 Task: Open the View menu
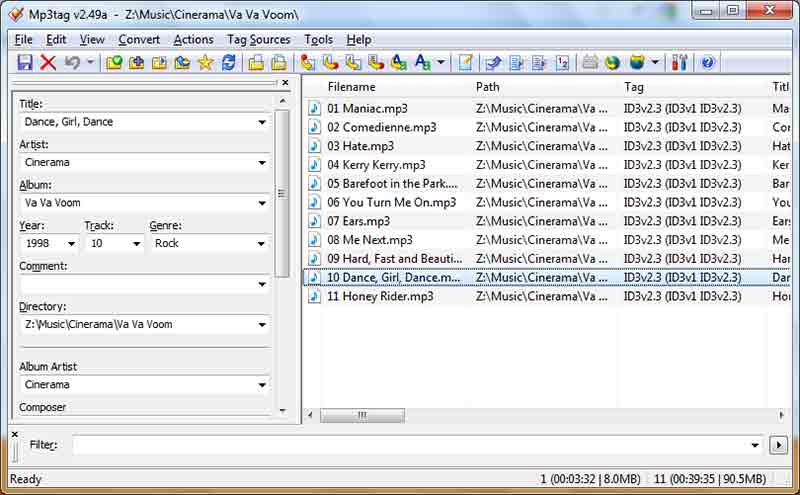coord(92,39)
